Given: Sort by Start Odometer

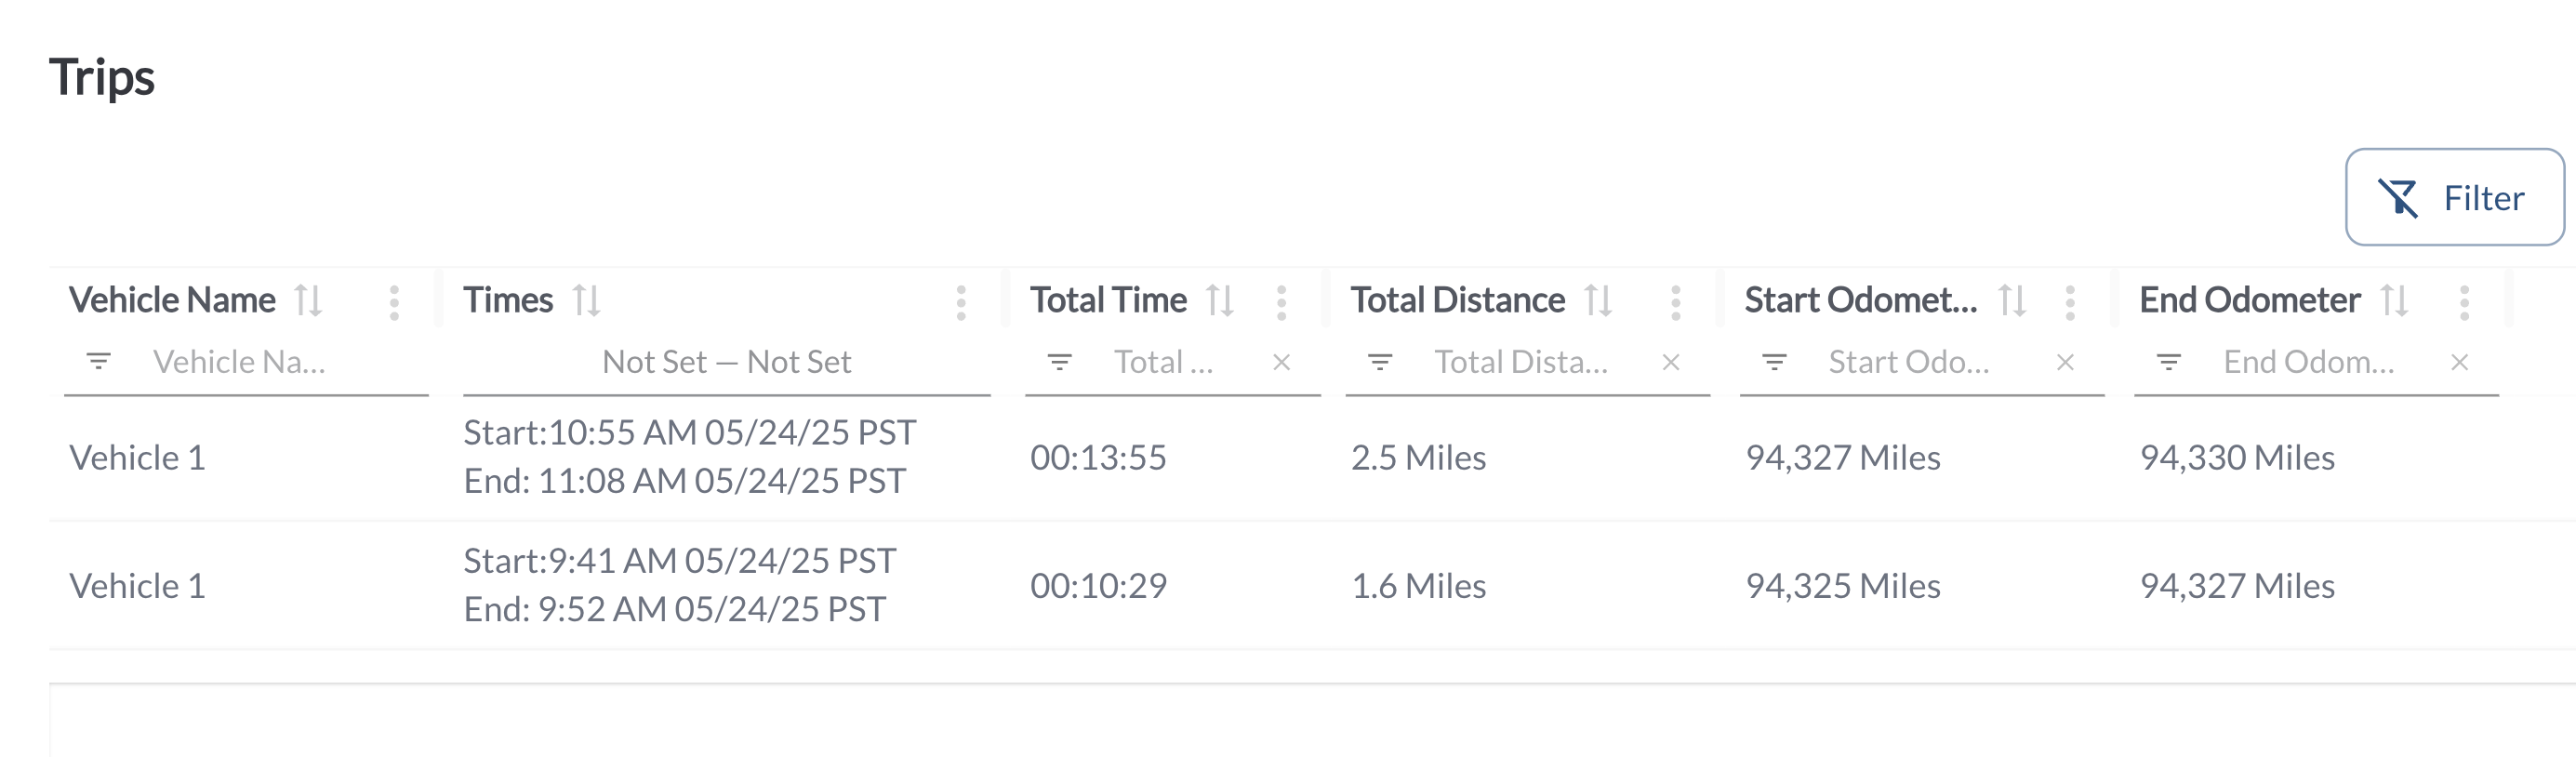Looking at the screenshot, I should pyautogui.click(x=2011, y=301).
